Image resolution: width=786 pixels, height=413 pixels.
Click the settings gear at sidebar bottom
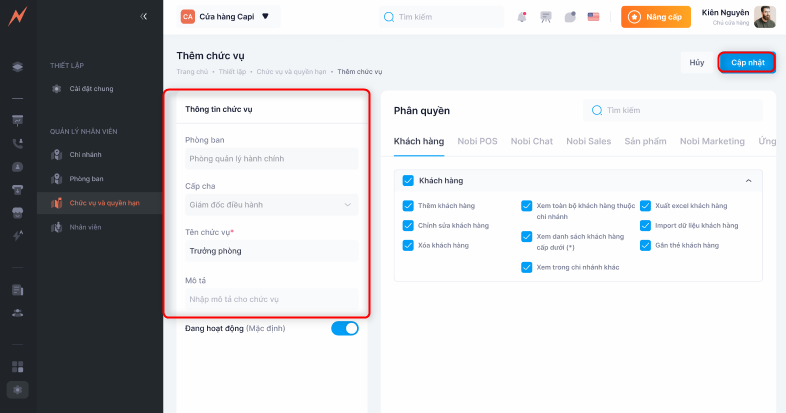point(17,389)
